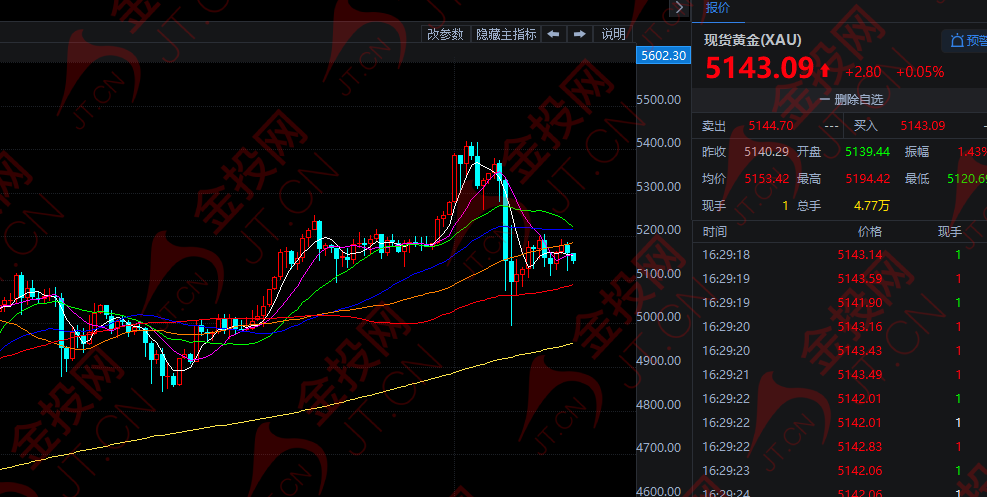Click the large red 5143.09 latest price
987x497 pixels.
pyautogui.click(x=759, y=68)
